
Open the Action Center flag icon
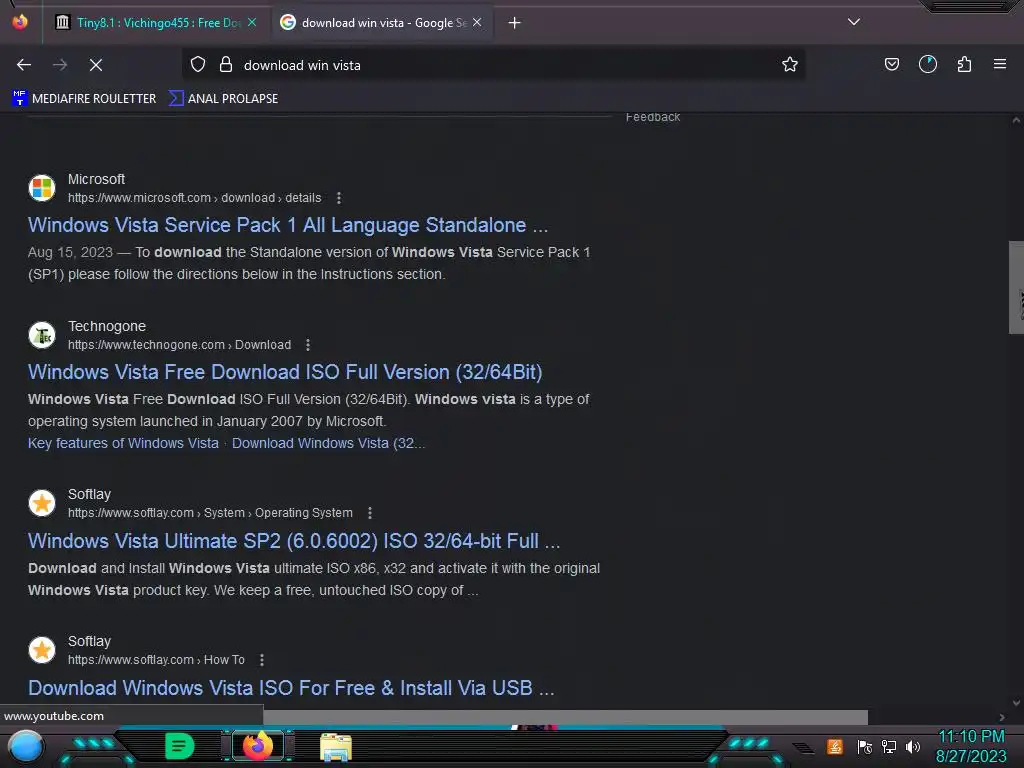pyautogui.click(x=865, y=746)
